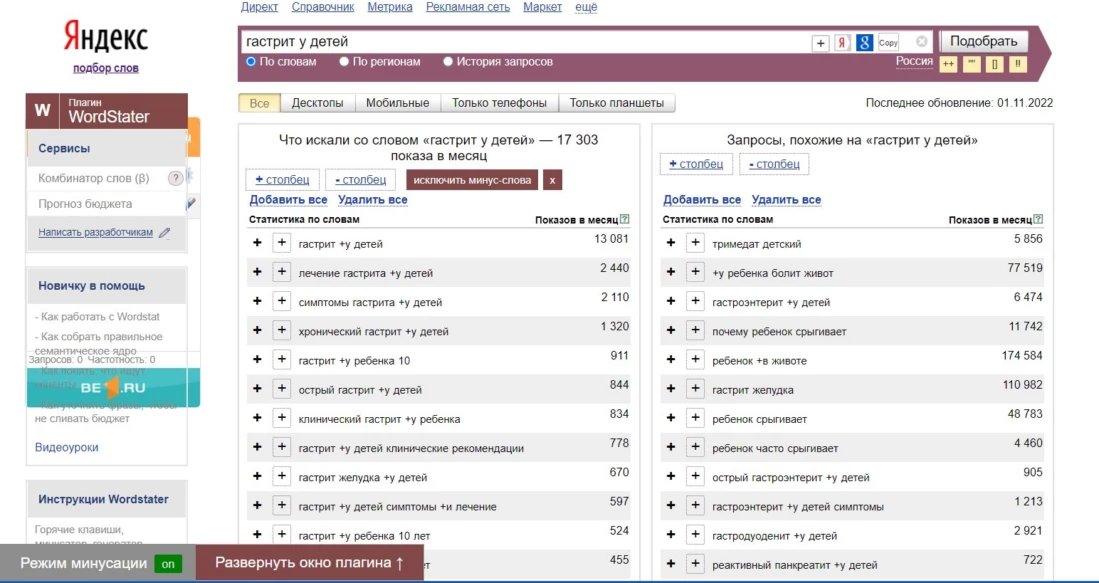Open the Россия region selector
The width and height of the screenshot is (1099, 583).
[914, 61]
